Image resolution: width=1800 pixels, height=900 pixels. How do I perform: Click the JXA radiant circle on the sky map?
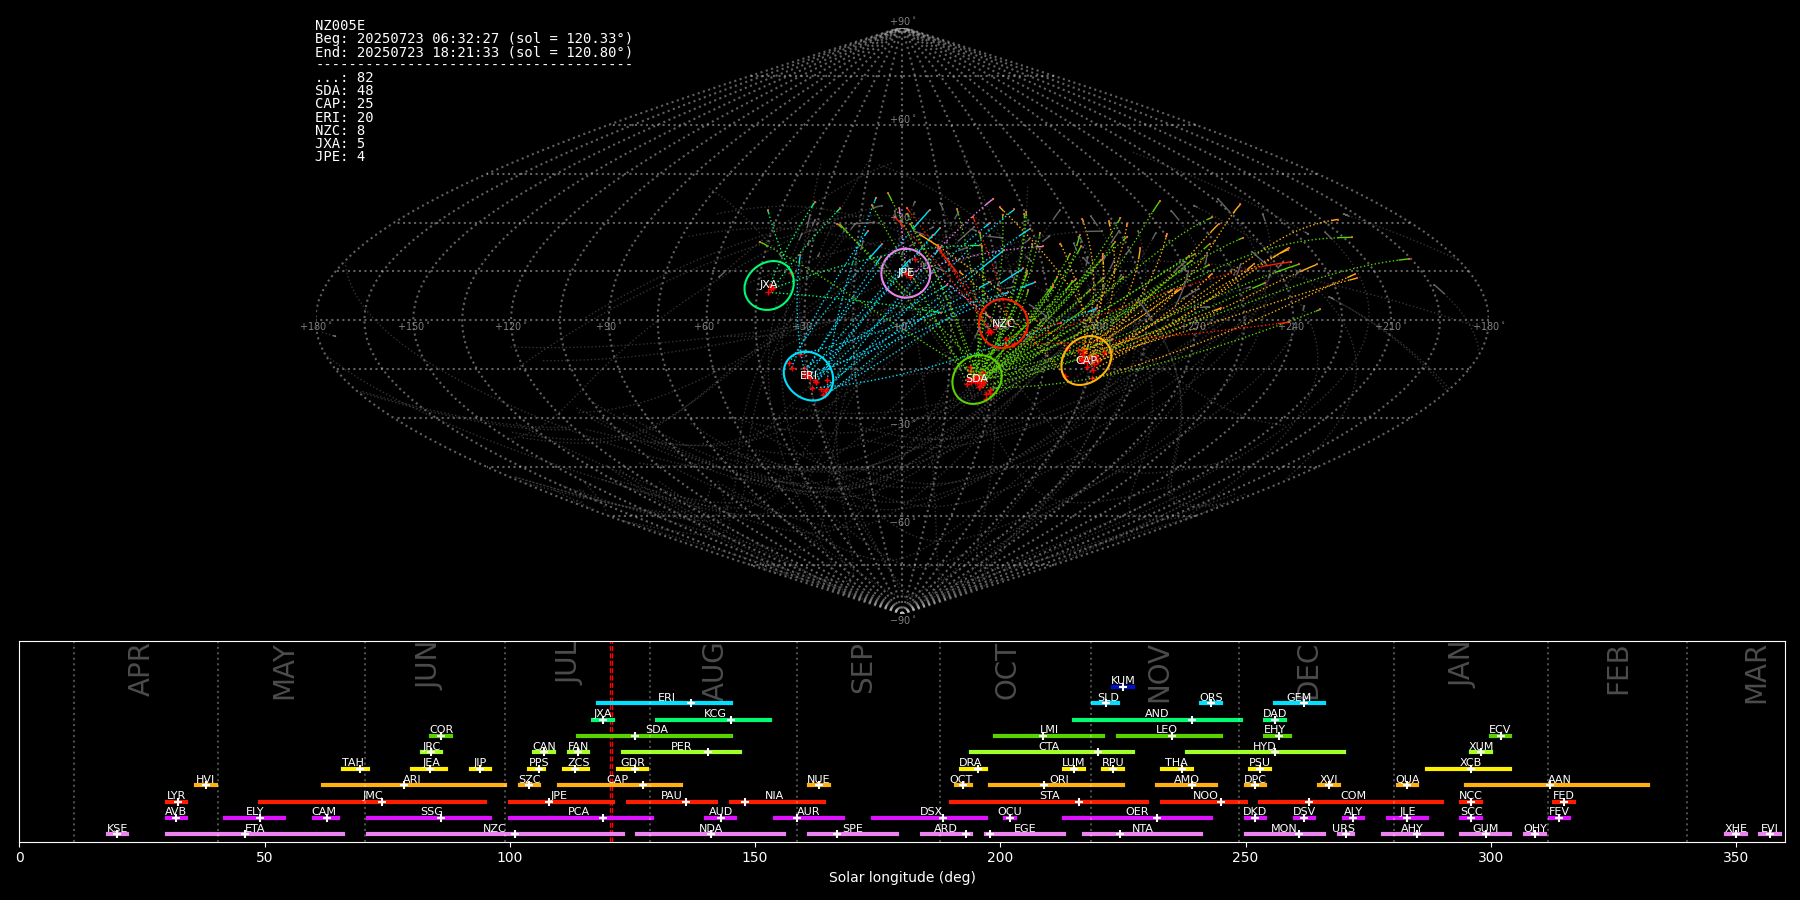(x=769, y=285)
